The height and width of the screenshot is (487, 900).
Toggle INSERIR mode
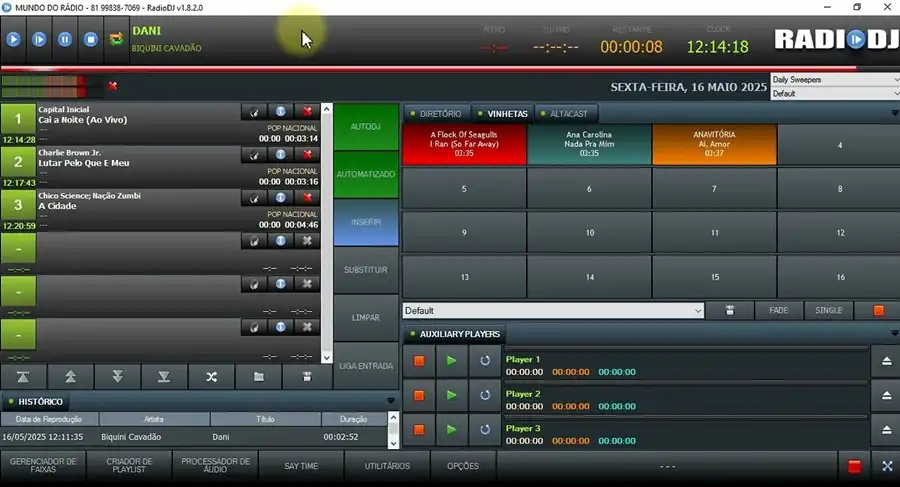pyautogui.click(x=366, y=222)
